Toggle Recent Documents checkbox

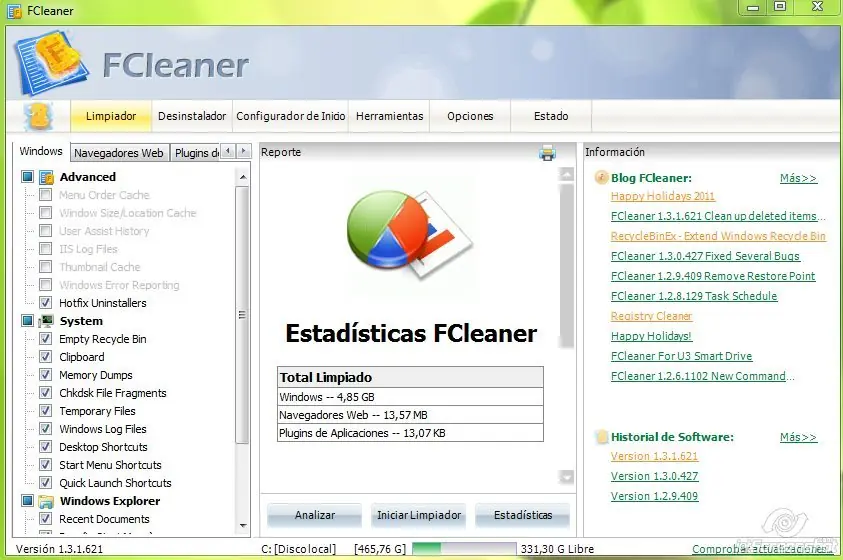tap(46, 519)
